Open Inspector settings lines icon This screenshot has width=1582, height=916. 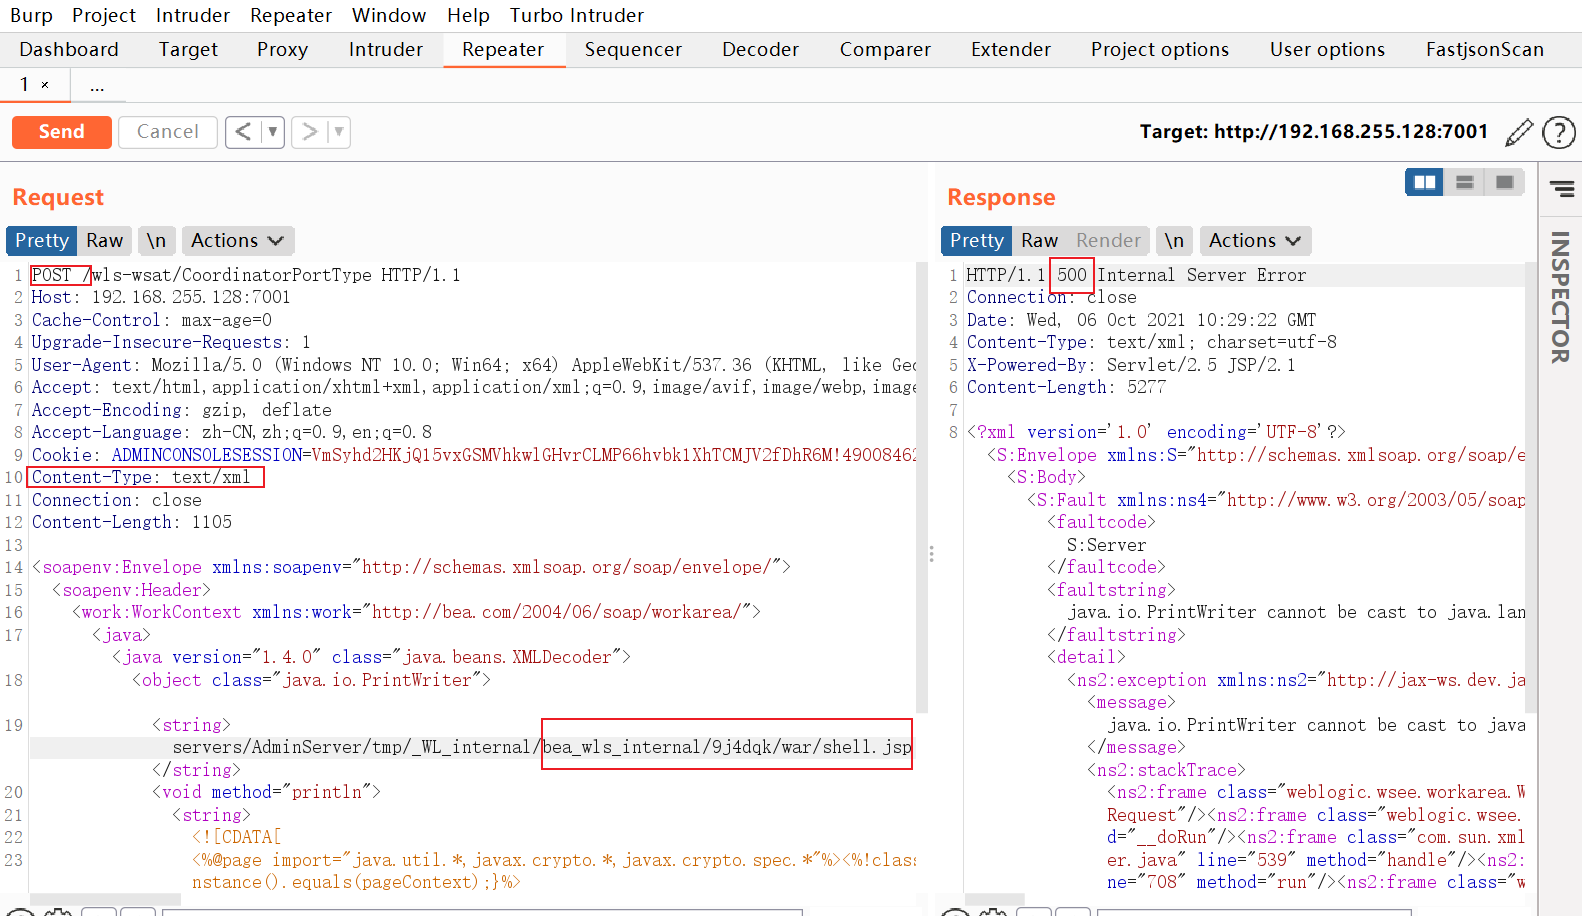tap(1562, 189)
